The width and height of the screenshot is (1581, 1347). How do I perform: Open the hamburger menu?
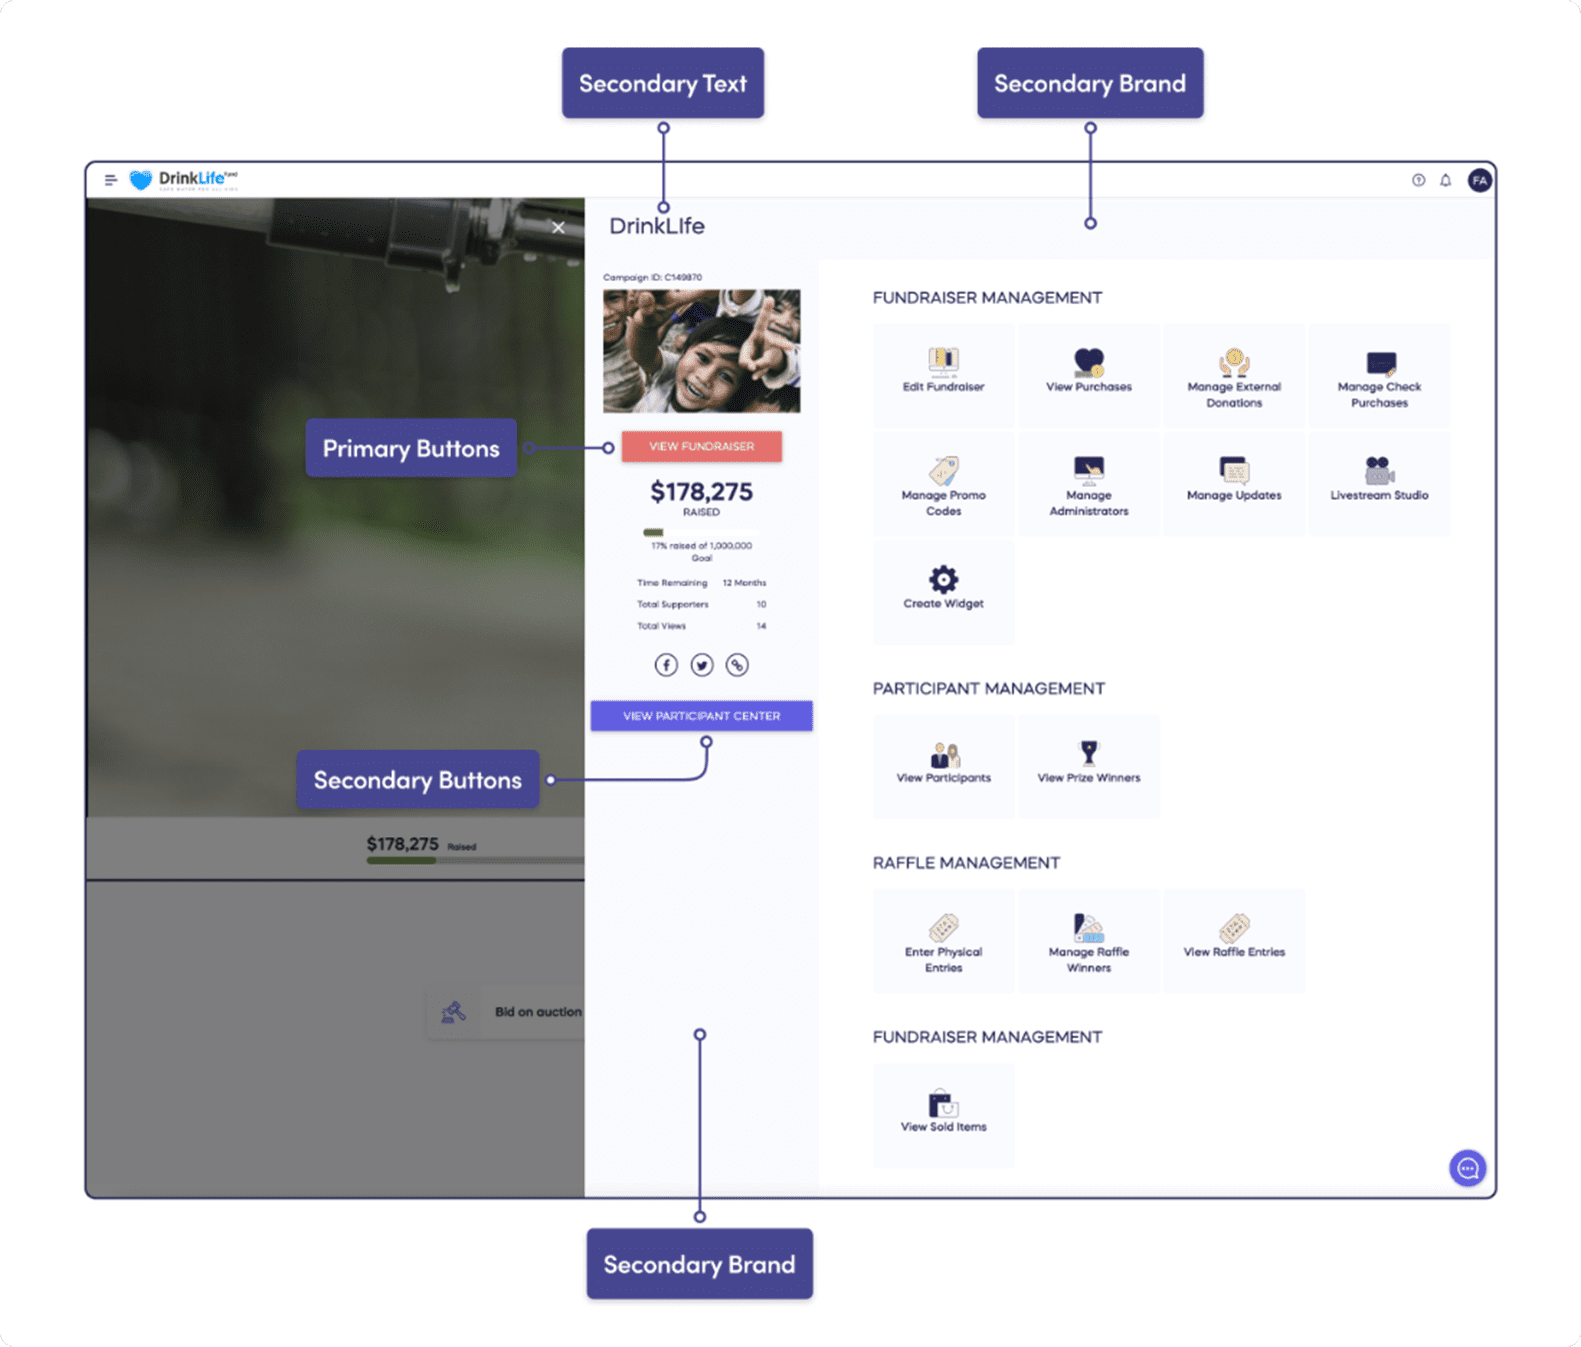(111, 180)
